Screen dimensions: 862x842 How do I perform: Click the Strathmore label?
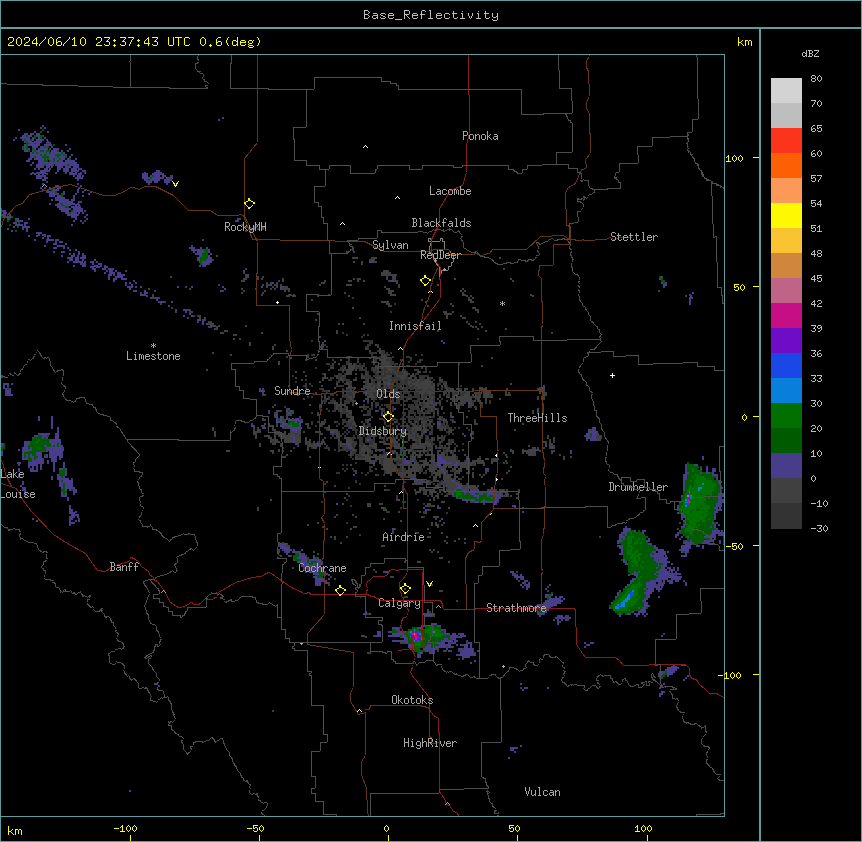tap(516, 608)
